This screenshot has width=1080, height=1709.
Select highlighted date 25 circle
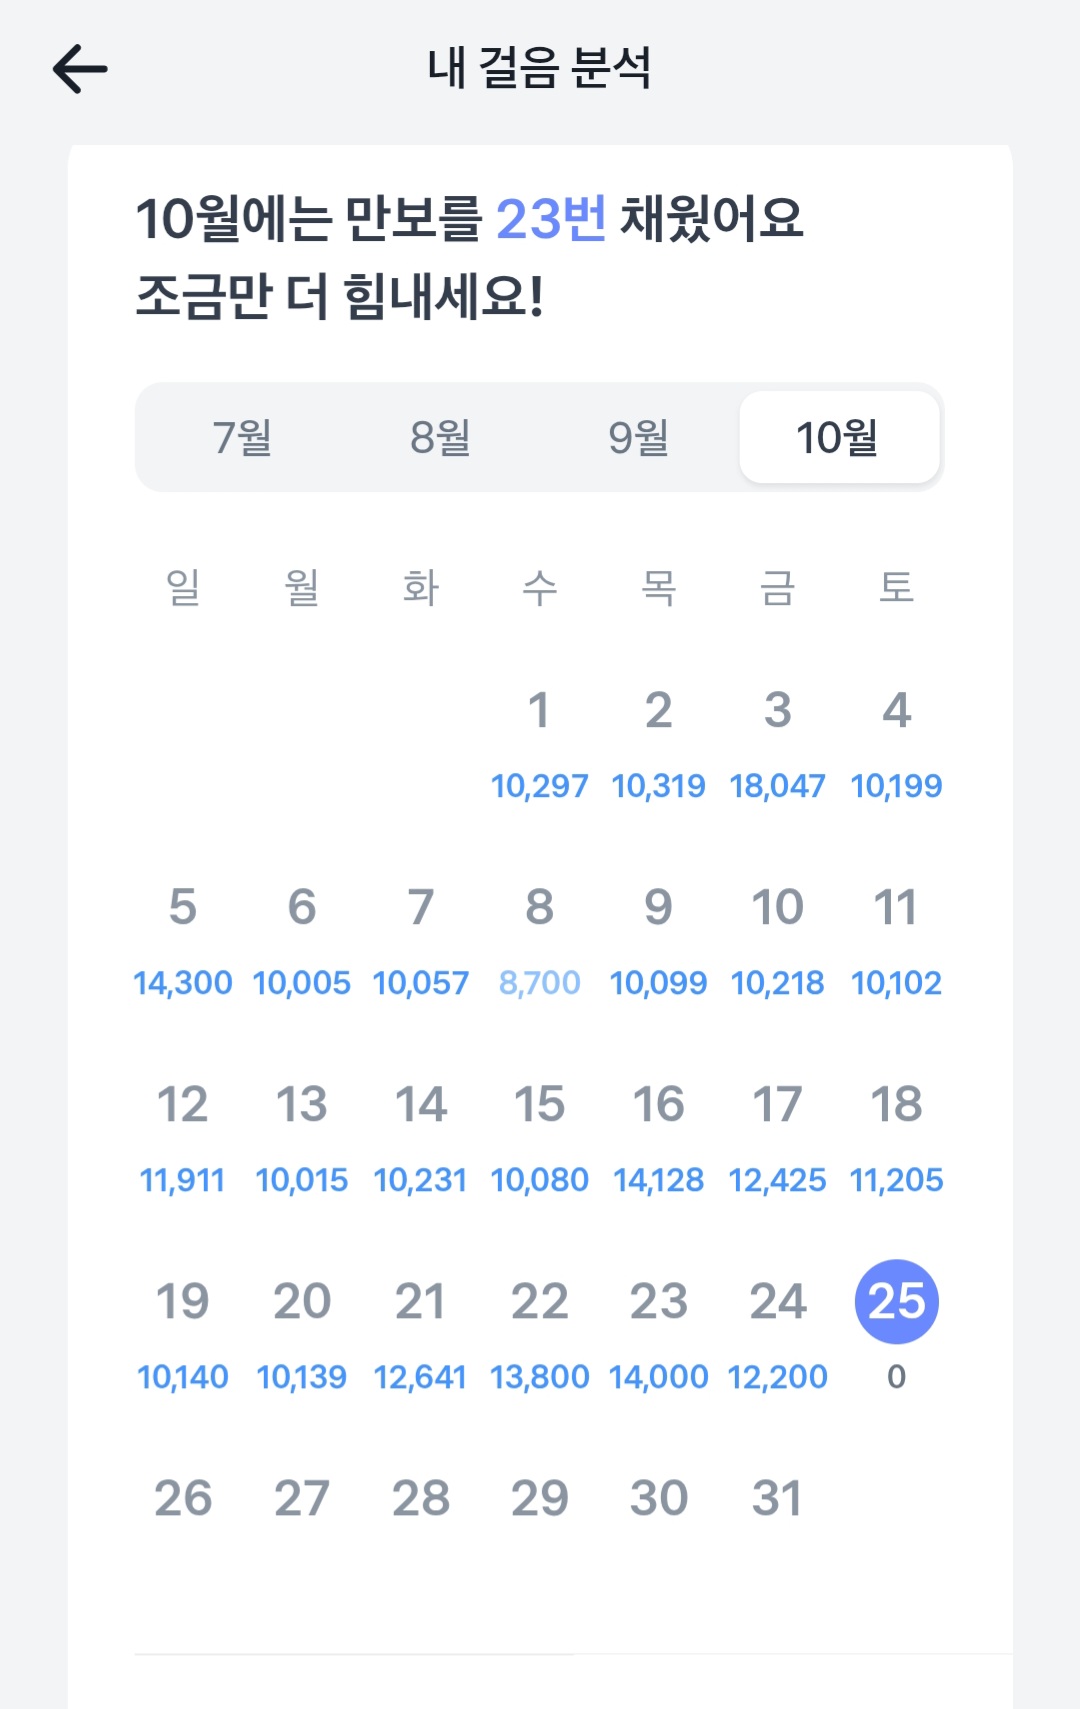(x=896, y=1301)
